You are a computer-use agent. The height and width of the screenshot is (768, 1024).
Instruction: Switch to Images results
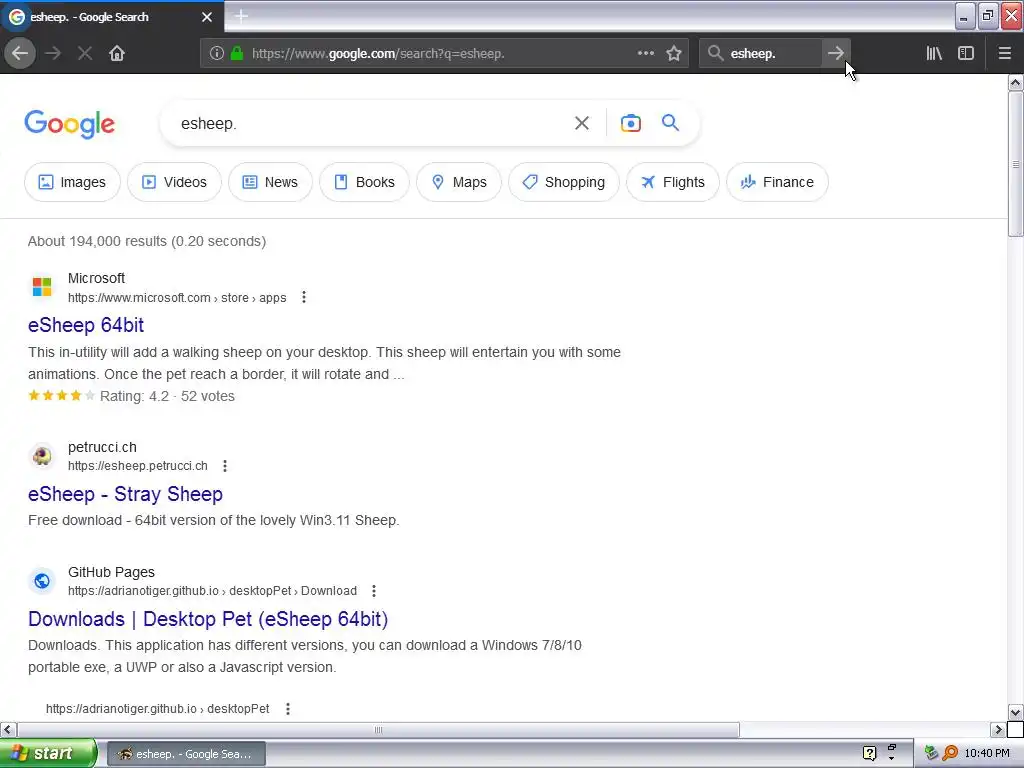coord(72,182)
